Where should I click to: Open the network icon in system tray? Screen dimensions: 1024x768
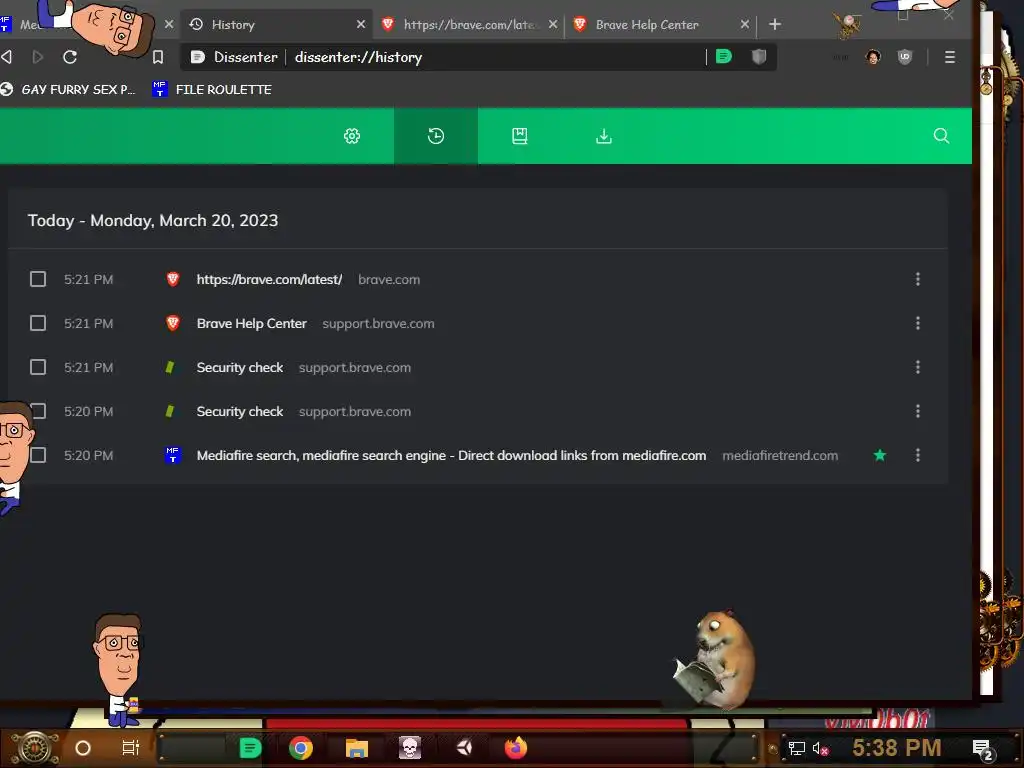796,748
